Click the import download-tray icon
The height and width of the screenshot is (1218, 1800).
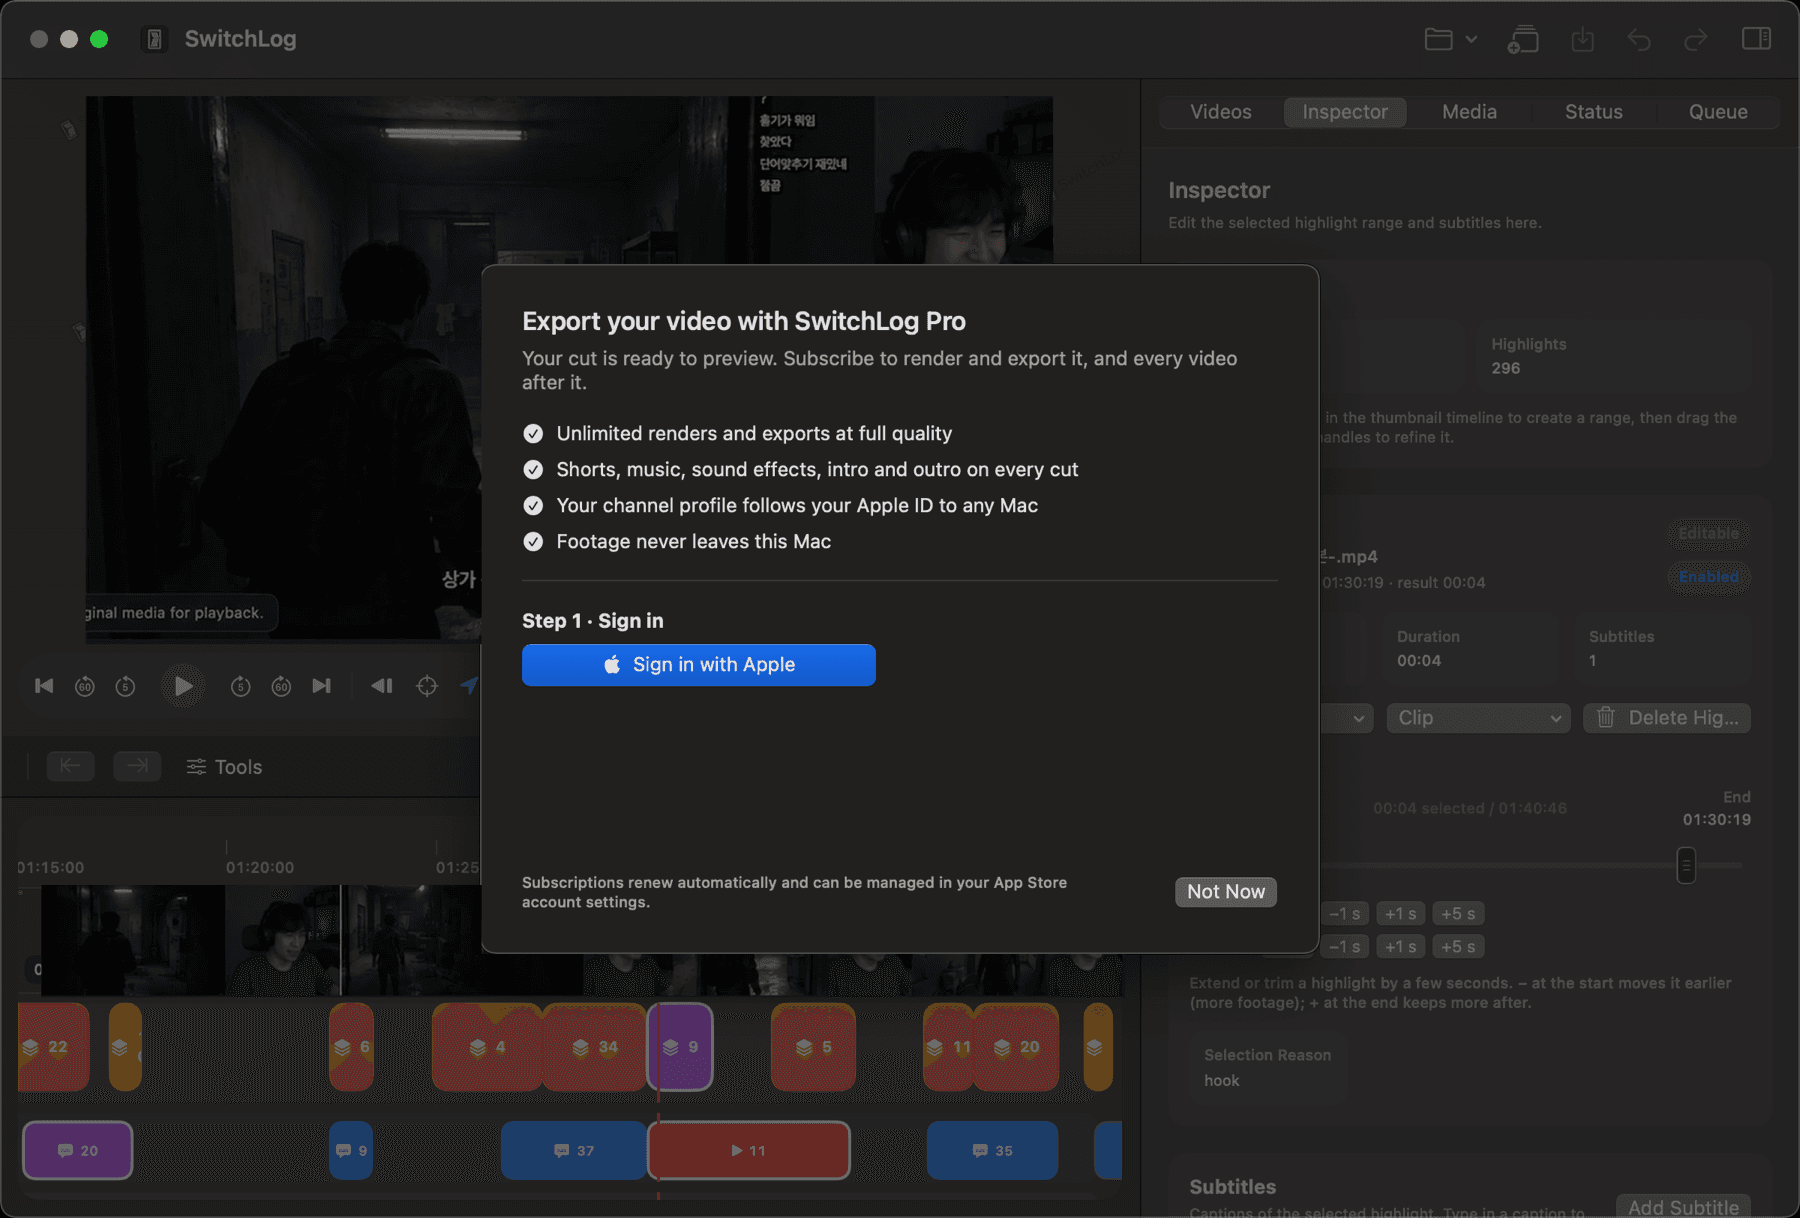(1582, 40)
